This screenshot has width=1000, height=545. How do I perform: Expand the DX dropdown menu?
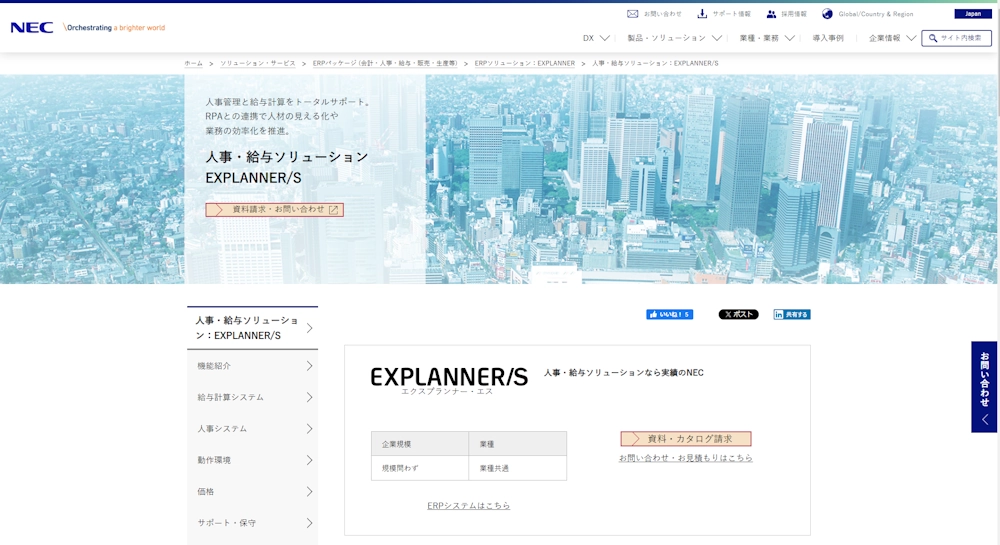click(596, 38)
